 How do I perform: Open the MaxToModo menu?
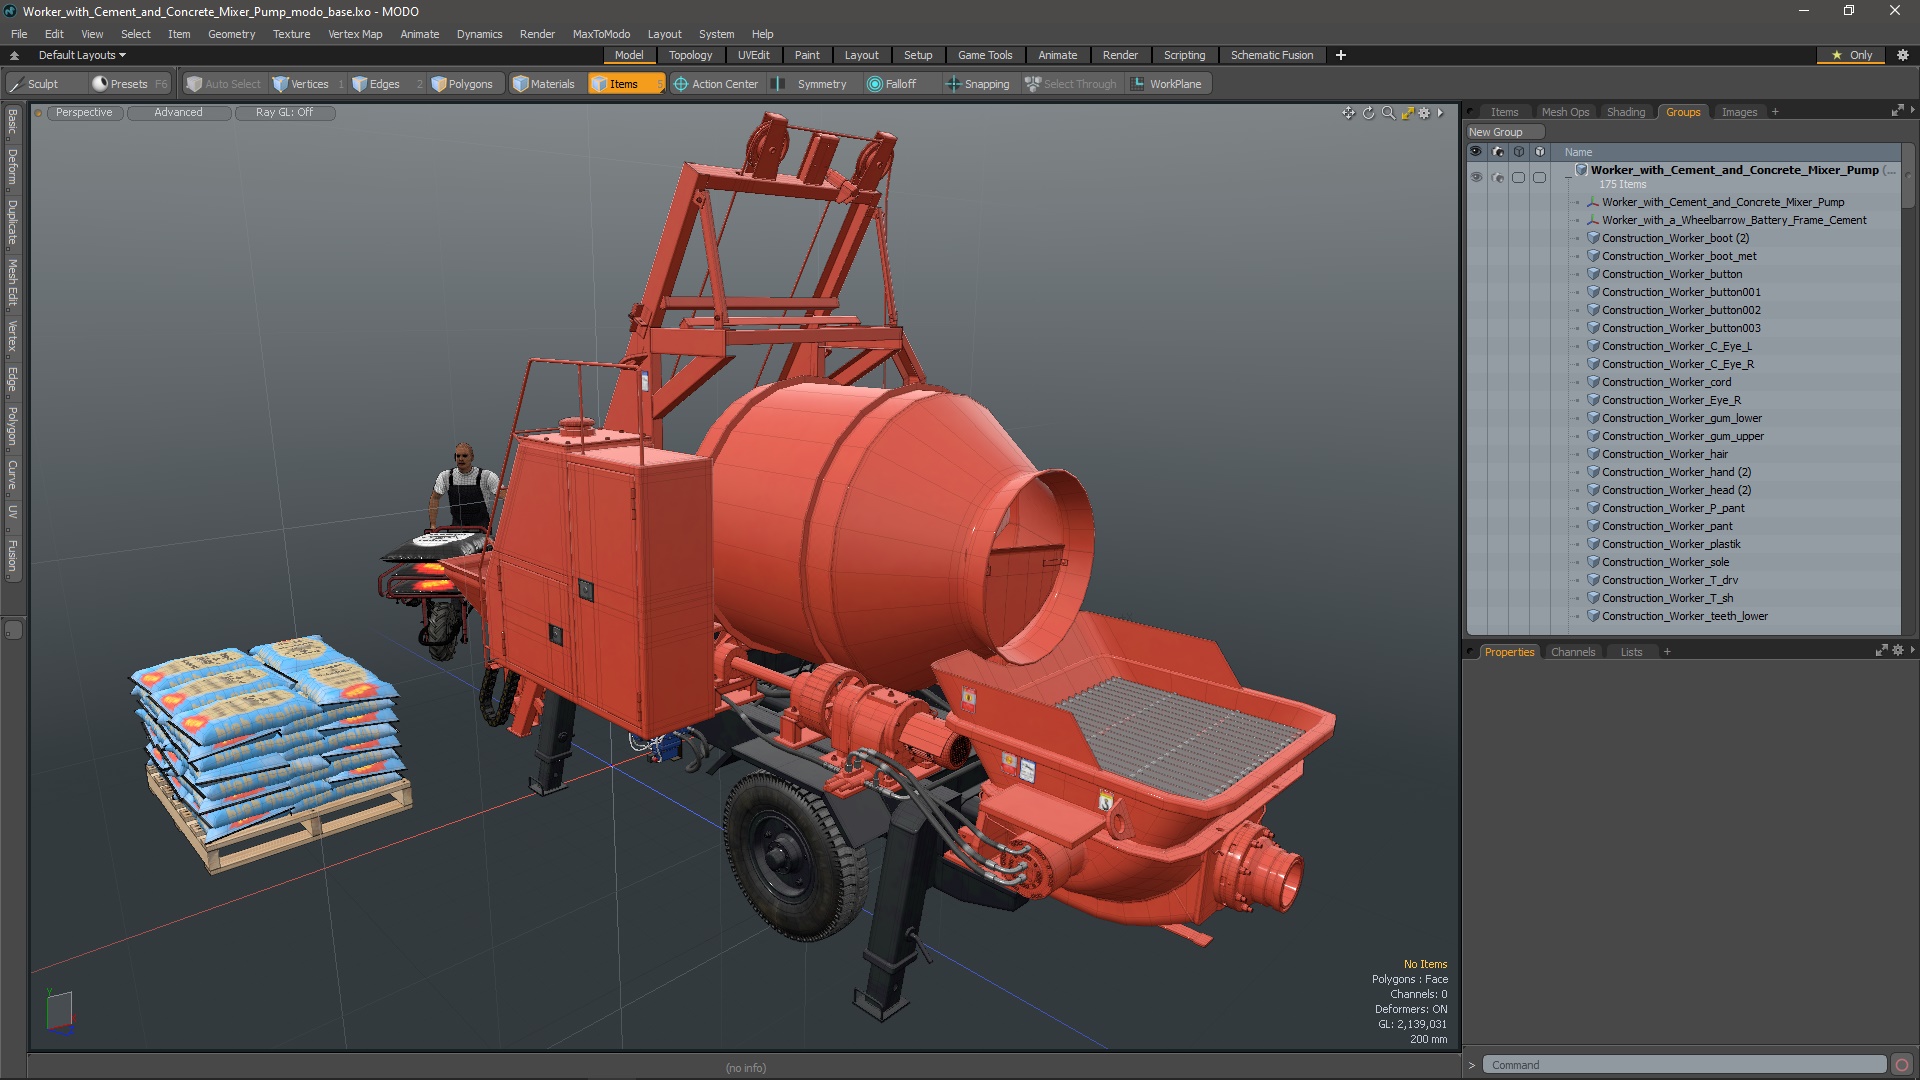[x=601, y=34]
